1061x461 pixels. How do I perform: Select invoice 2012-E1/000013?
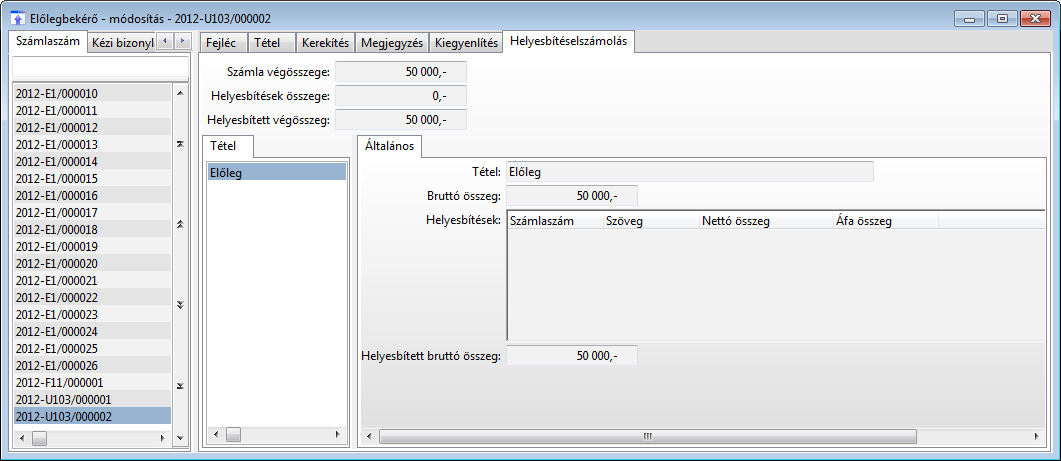coord(92,144)
